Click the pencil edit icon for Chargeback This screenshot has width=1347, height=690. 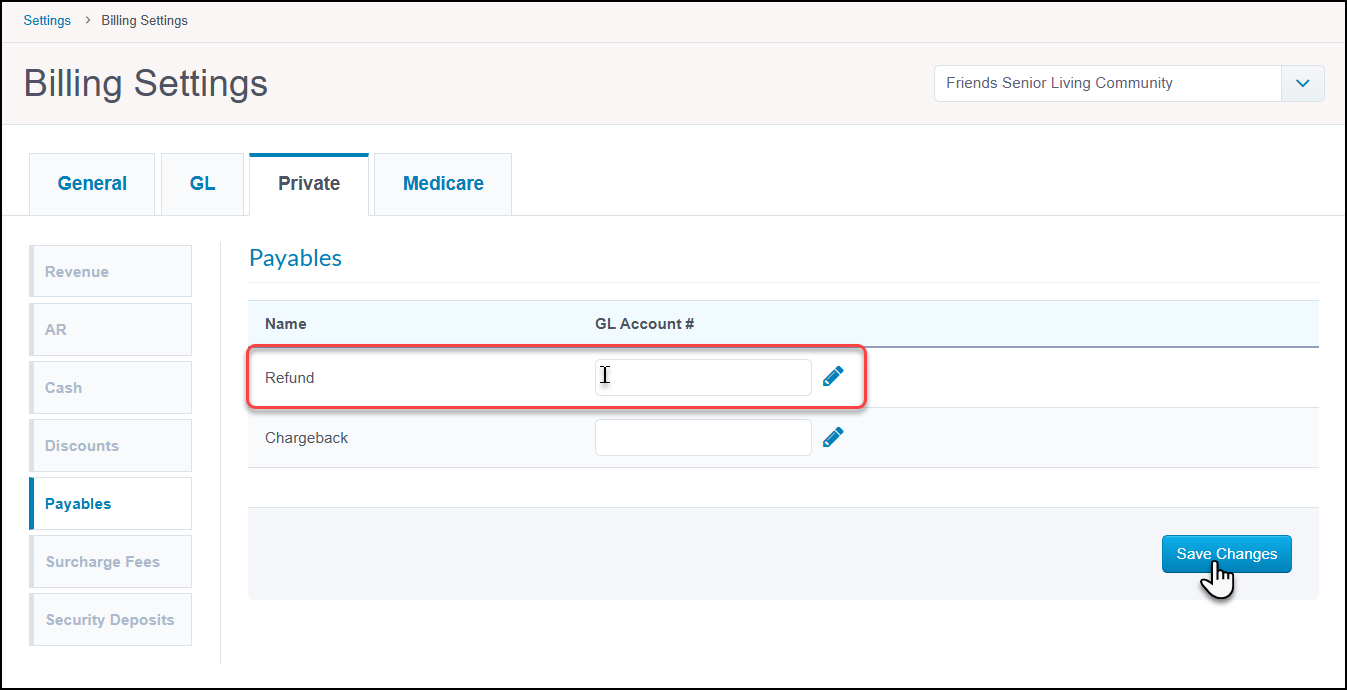[x=833, y=437]
